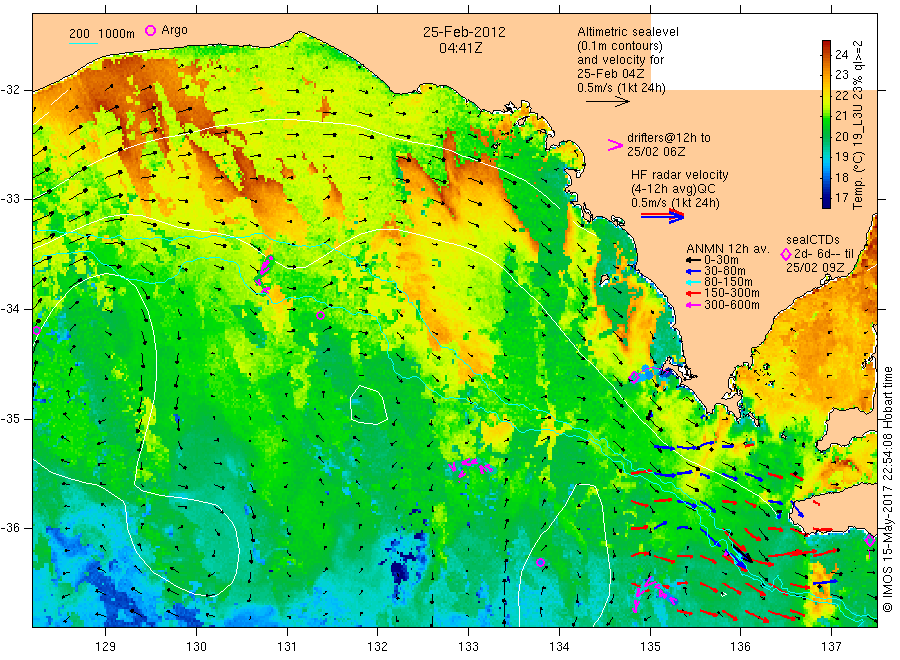Click the "drifters@12h to" label
The height and width of the screenshot is (660, 900).
pos(668,138)
